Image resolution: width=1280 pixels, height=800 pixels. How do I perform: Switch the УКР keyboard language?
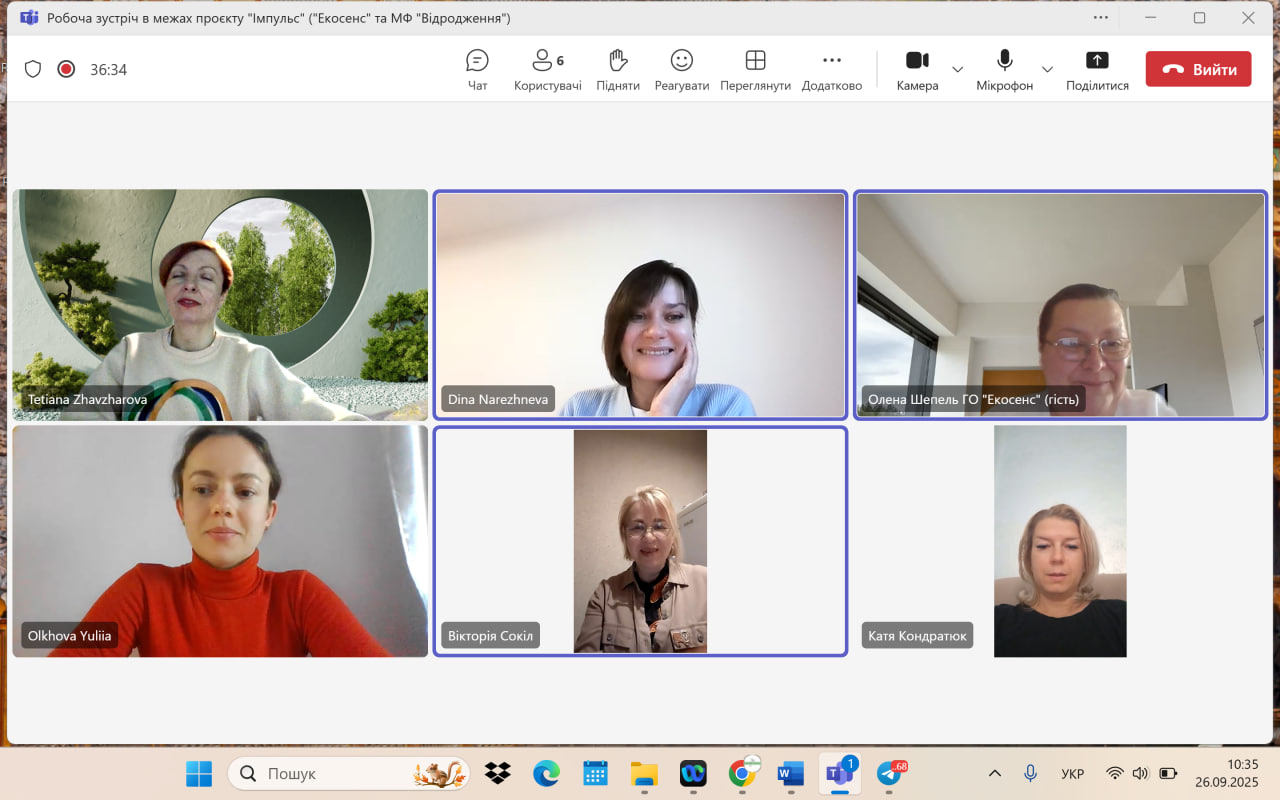(x=1072, y=774)
